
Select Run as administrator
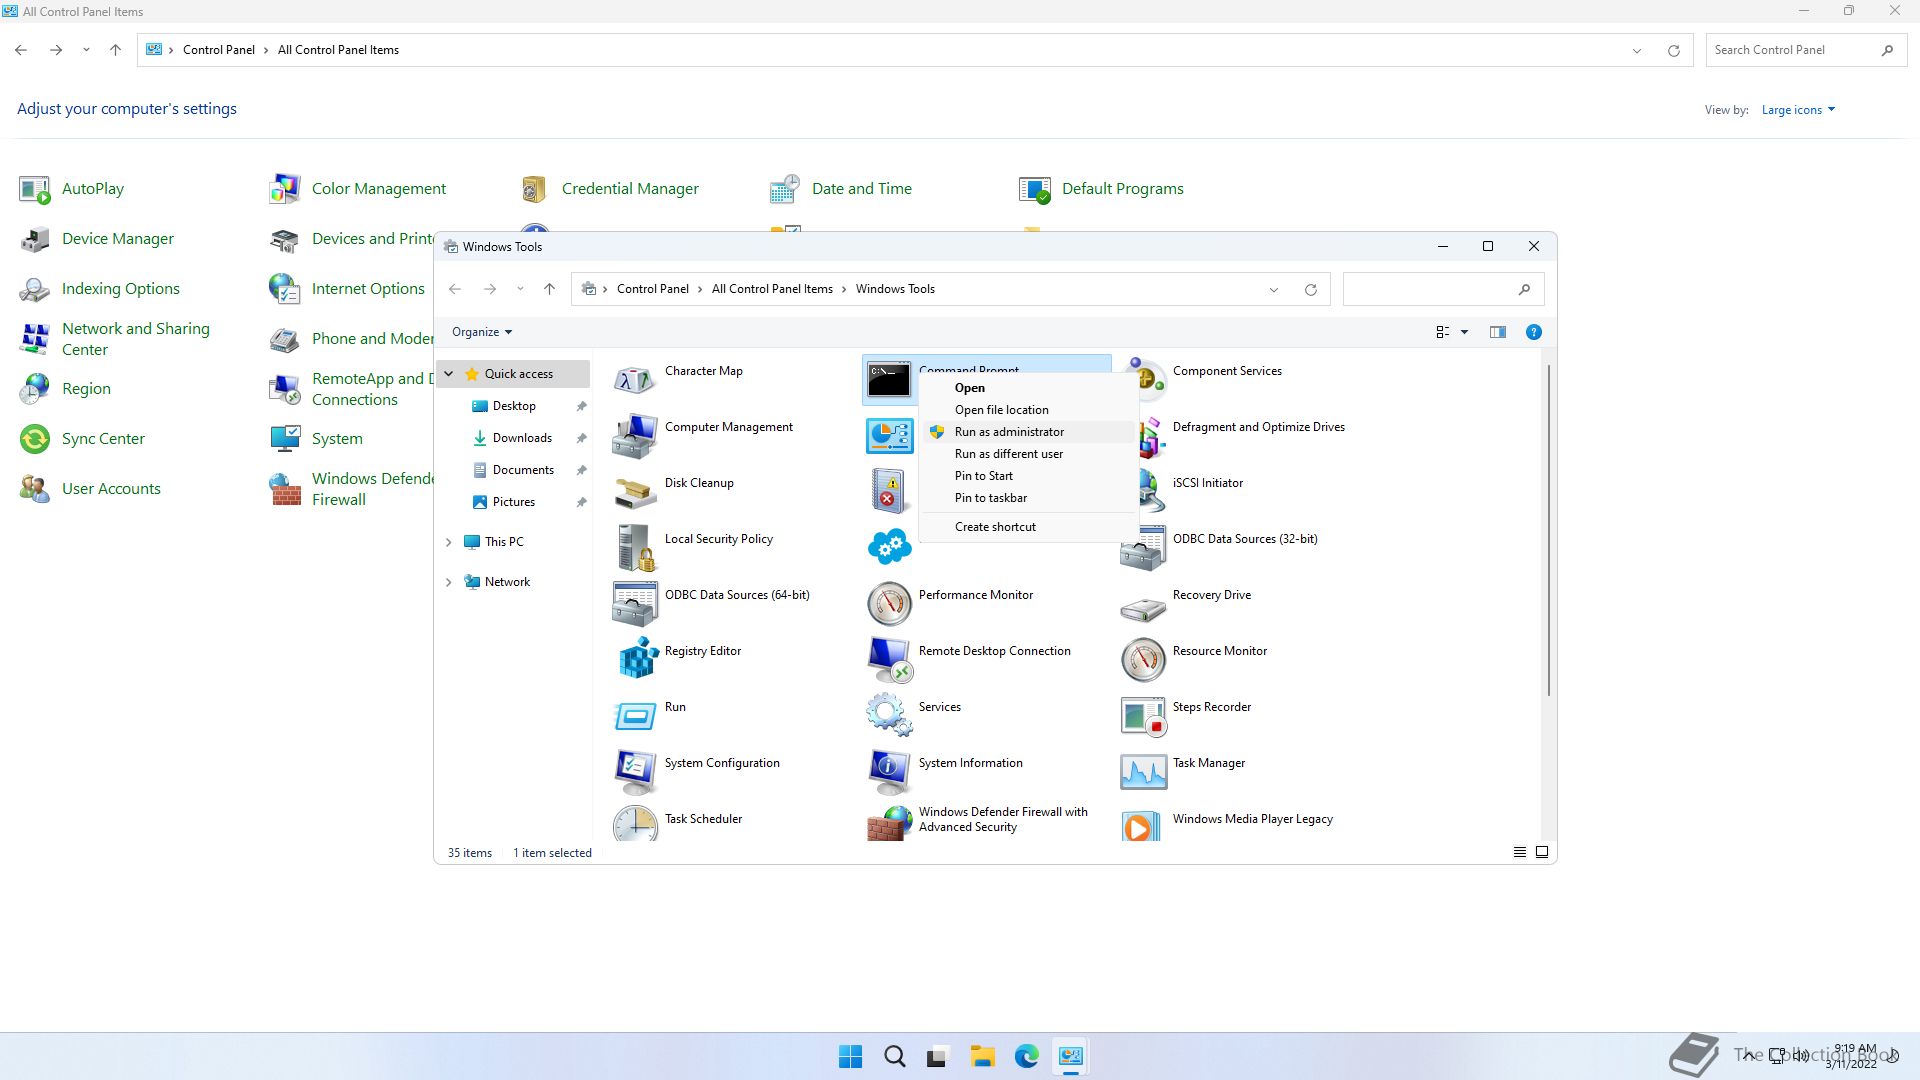click(1028, 432)
